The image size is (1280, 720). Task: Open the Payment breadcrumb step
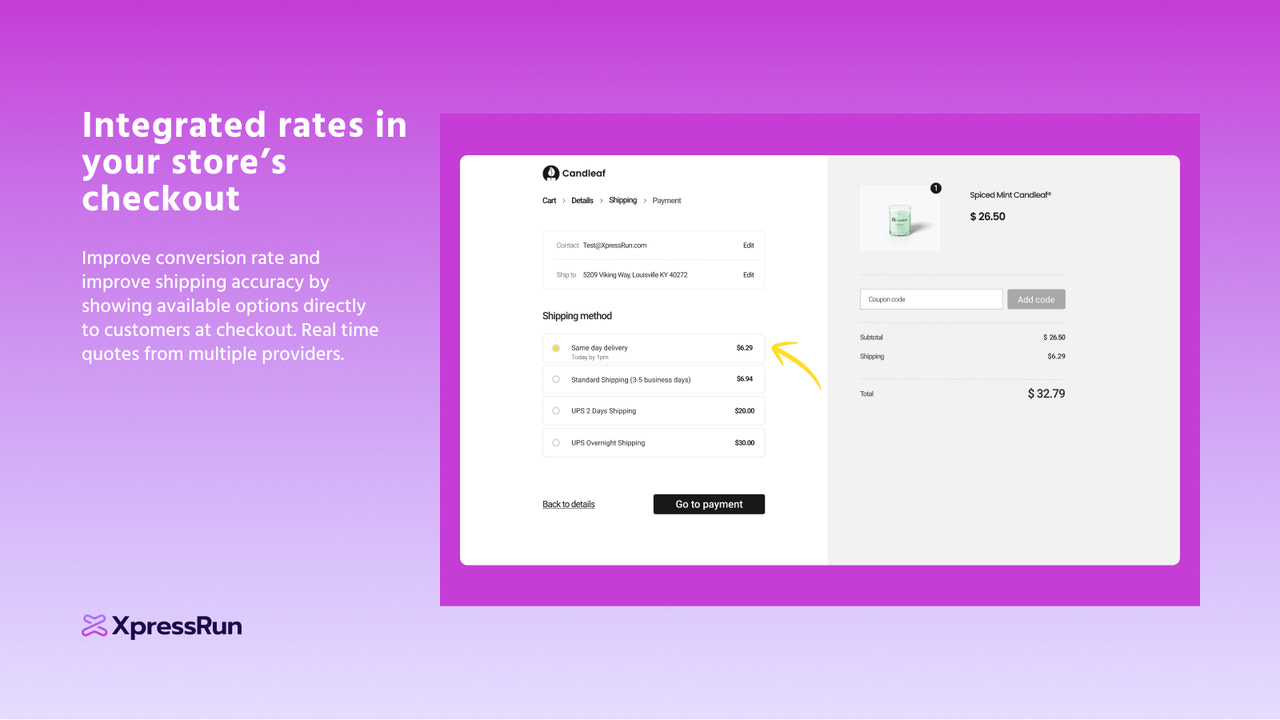click(x=666, y=201)
